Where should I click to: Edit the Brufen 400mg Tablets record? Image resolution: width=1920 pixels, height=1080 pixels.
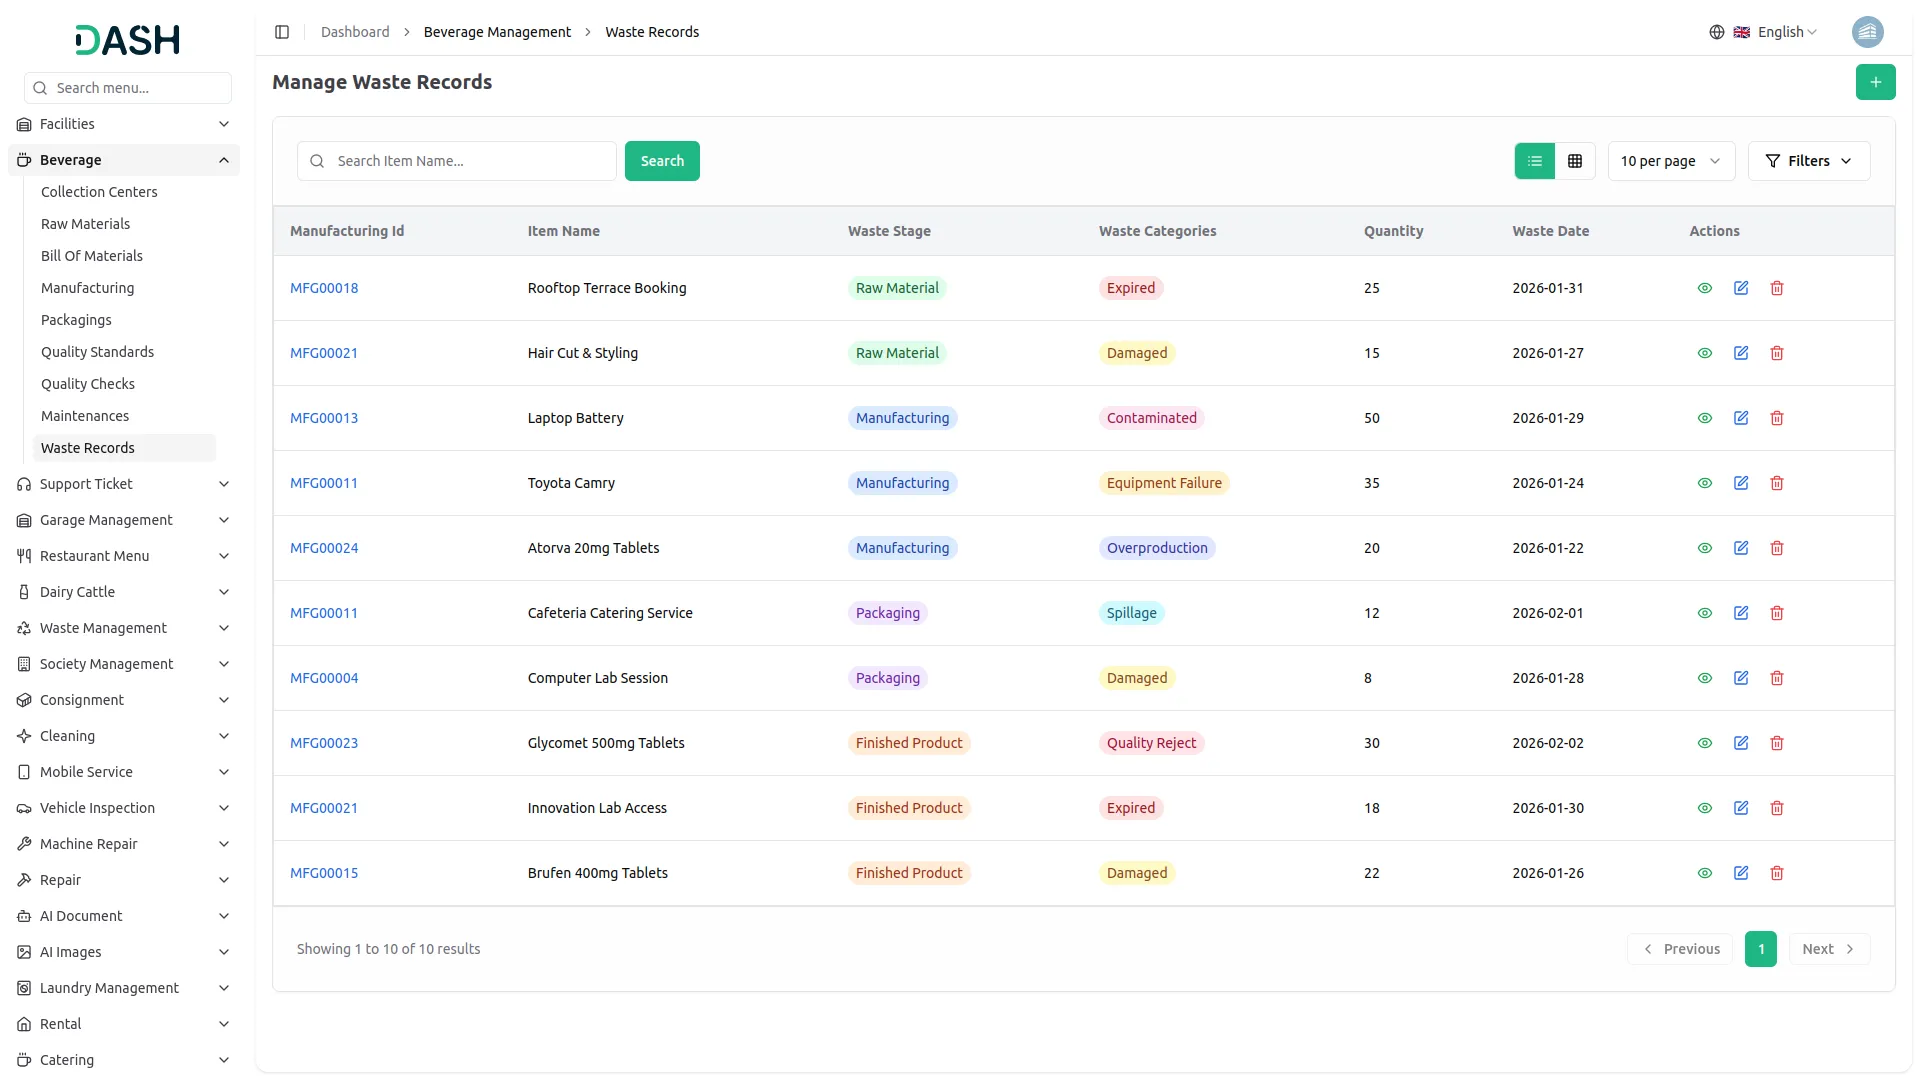1740,873
